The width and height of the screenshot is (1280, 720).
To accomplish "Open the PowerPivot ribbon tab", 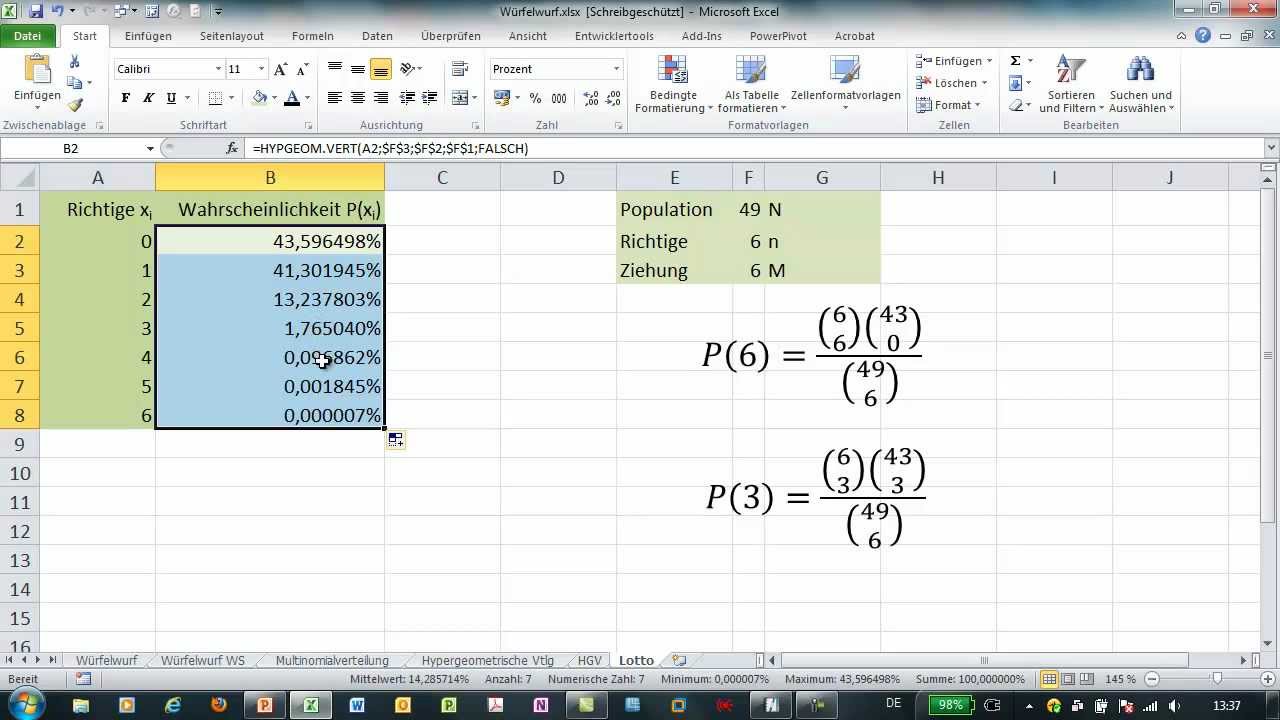I will coord(778,36).
